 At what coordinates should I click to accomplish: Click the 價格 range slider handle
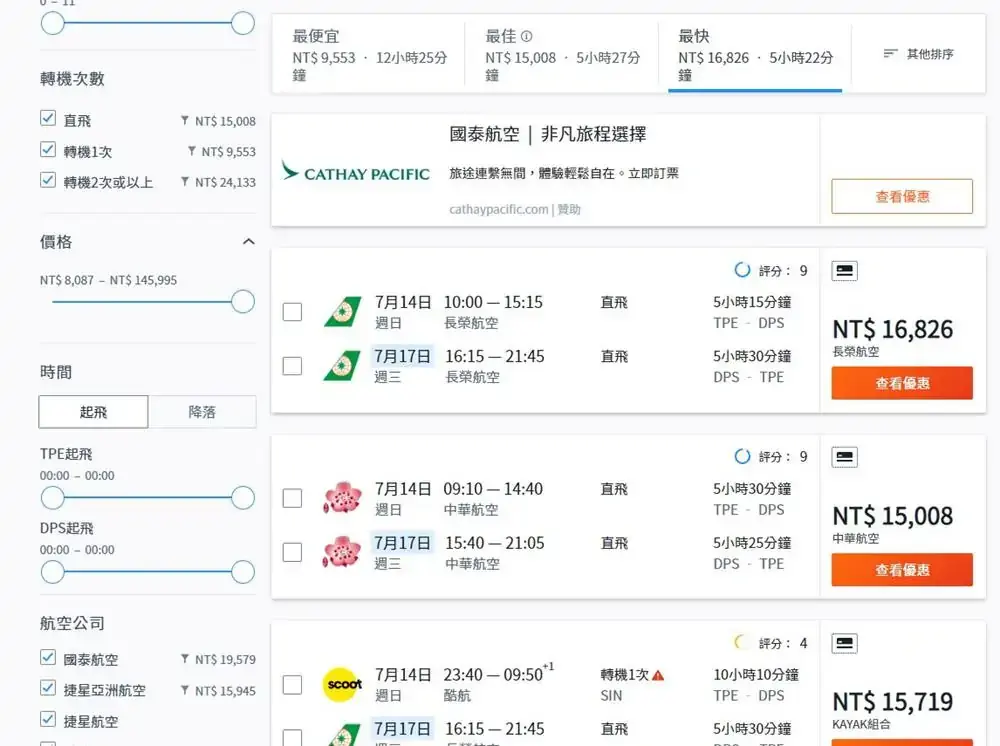[243, 302]
